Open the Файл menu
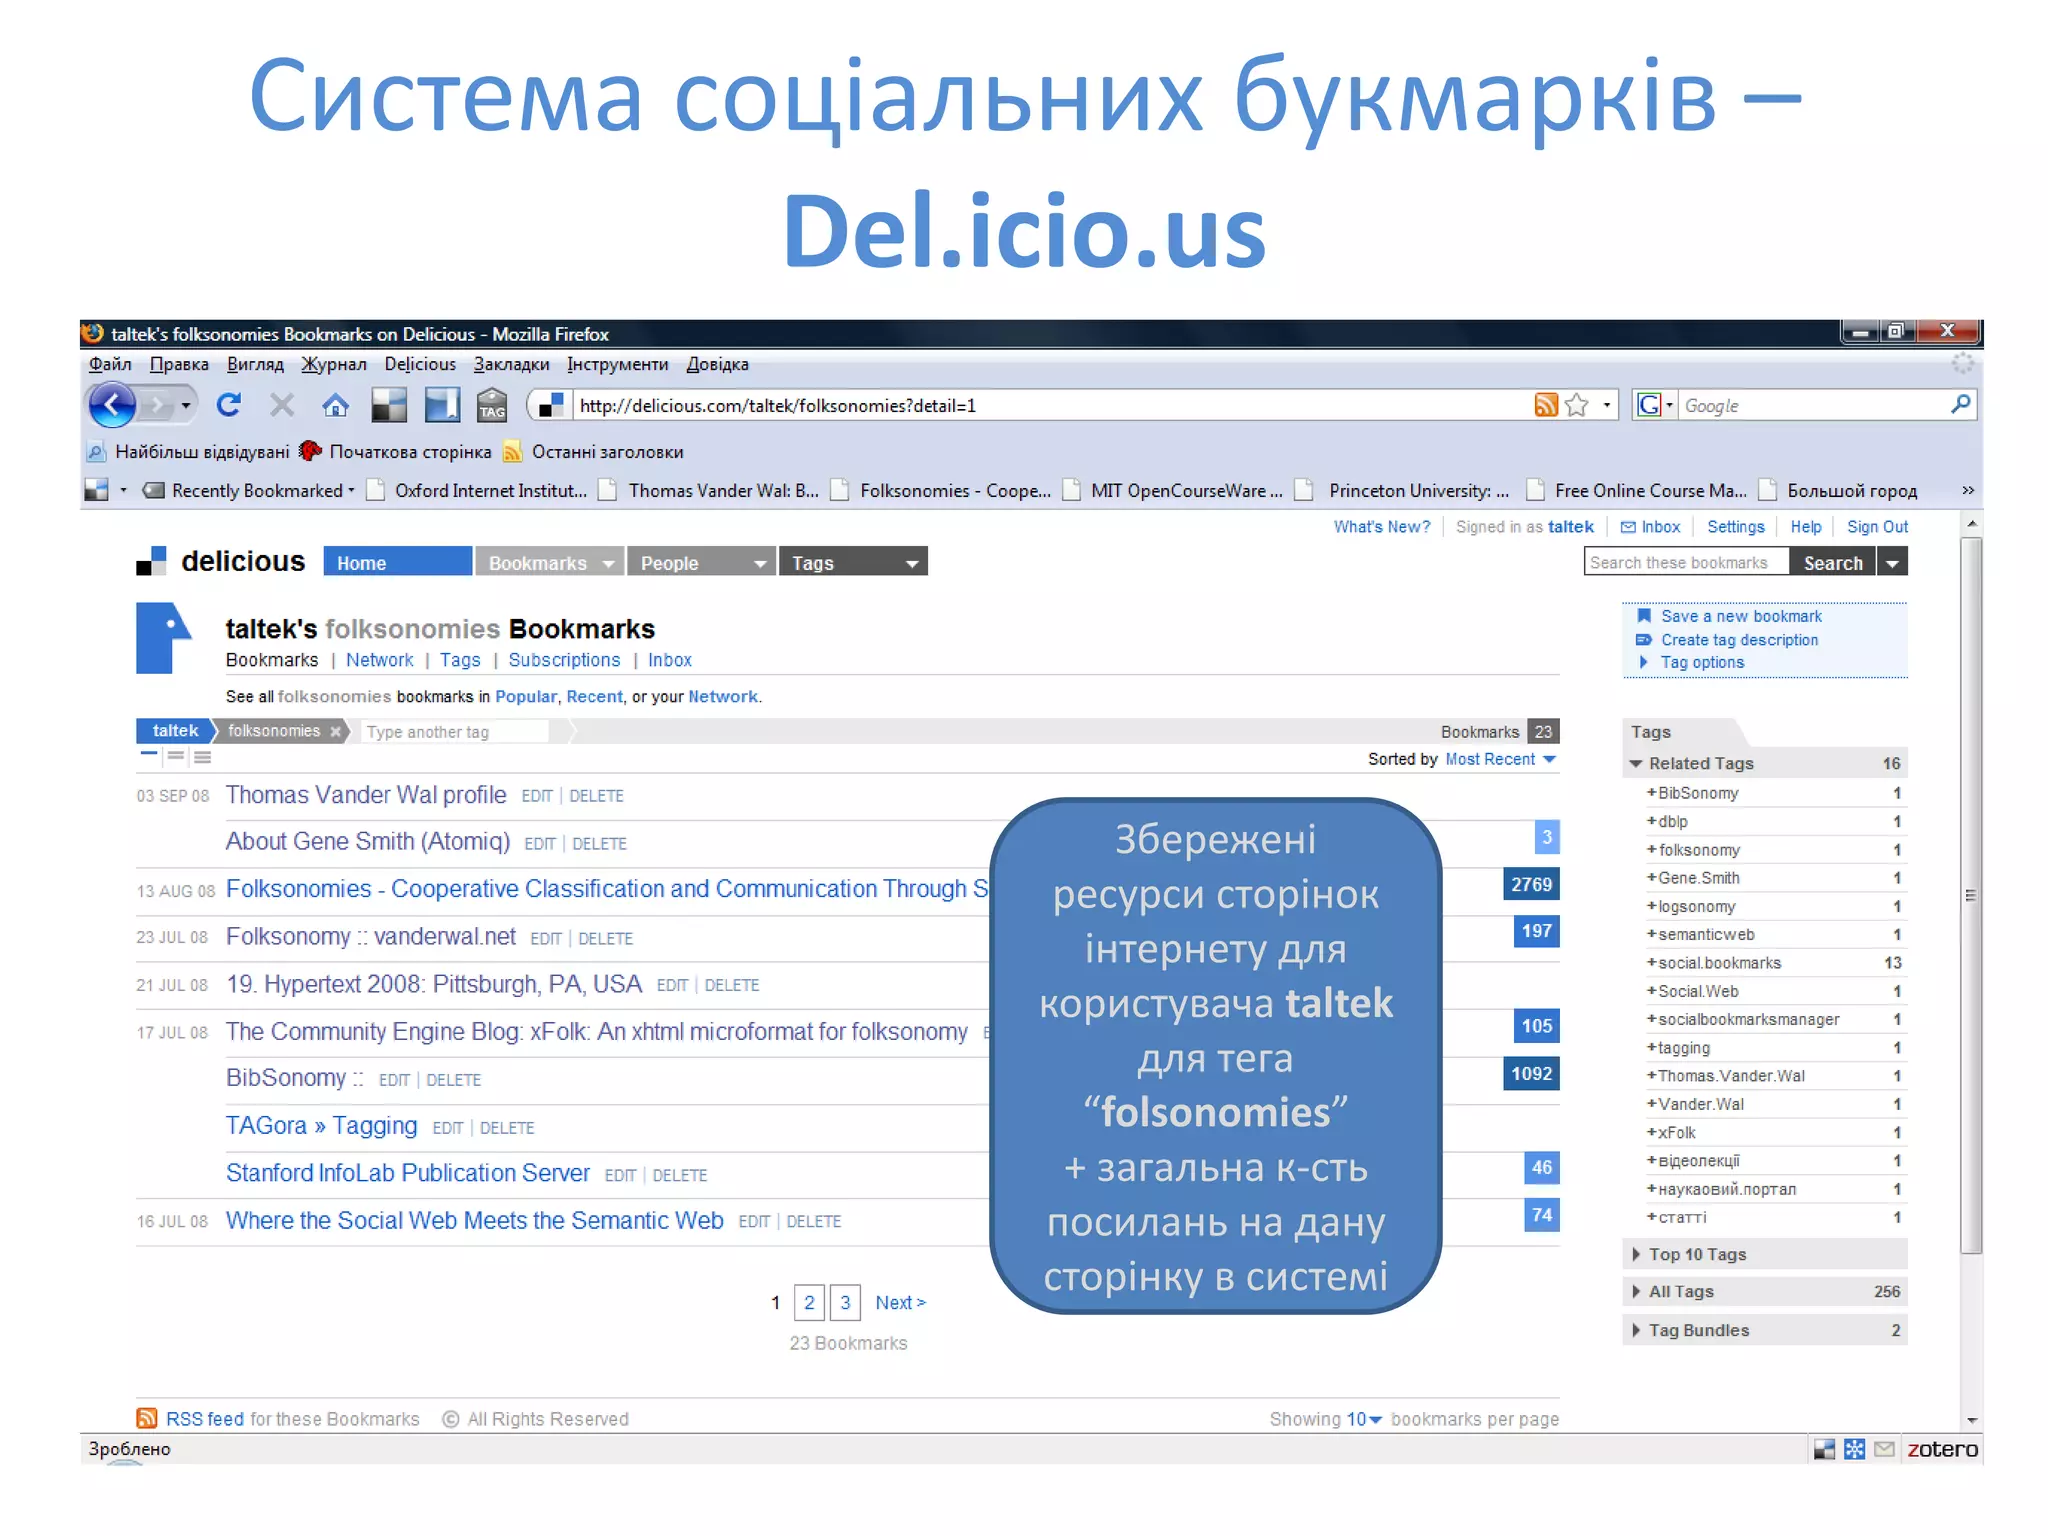The width and height of the screenshot is (2048, 1536). click(110, 364)
